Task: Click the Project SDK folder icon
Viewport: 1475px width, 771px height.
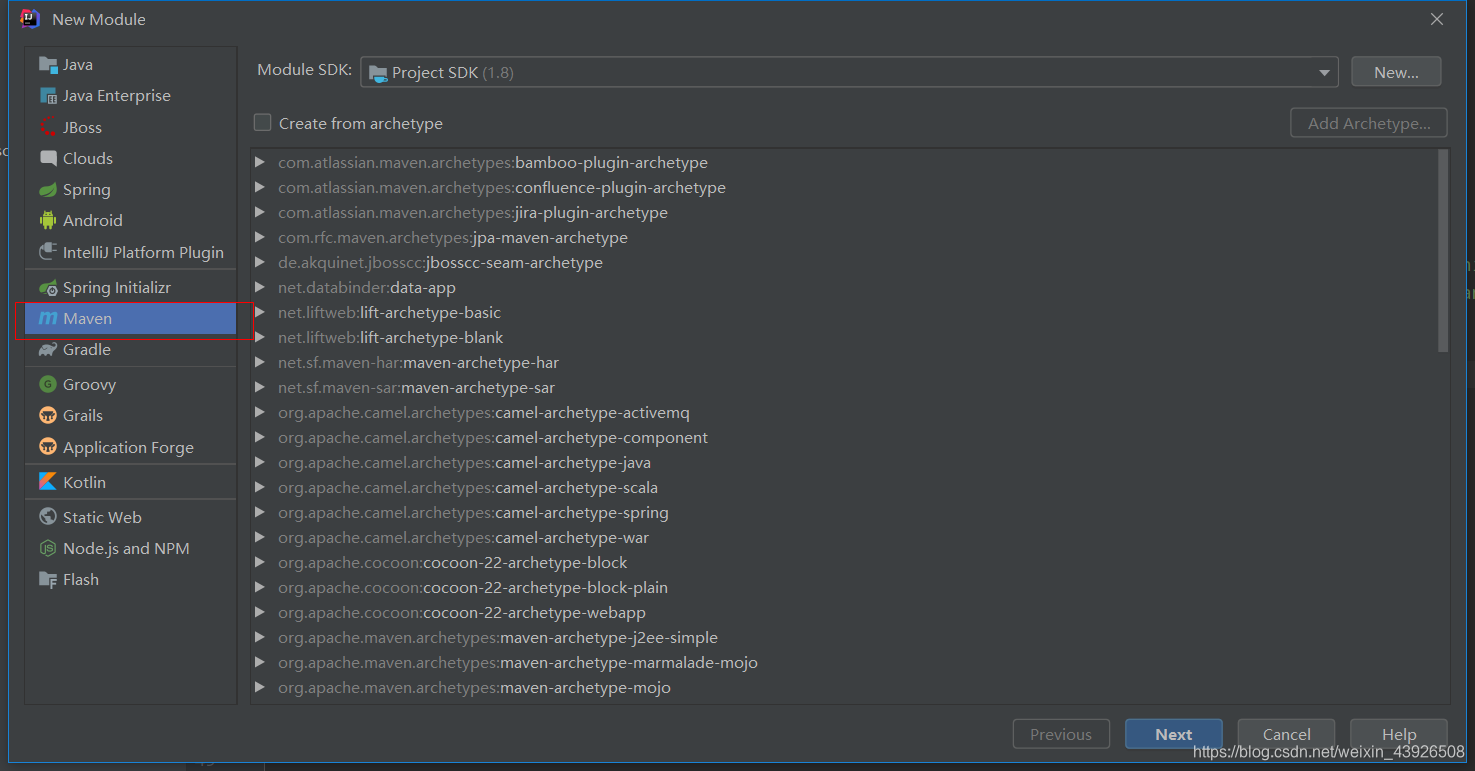Action: pos(378,73)
